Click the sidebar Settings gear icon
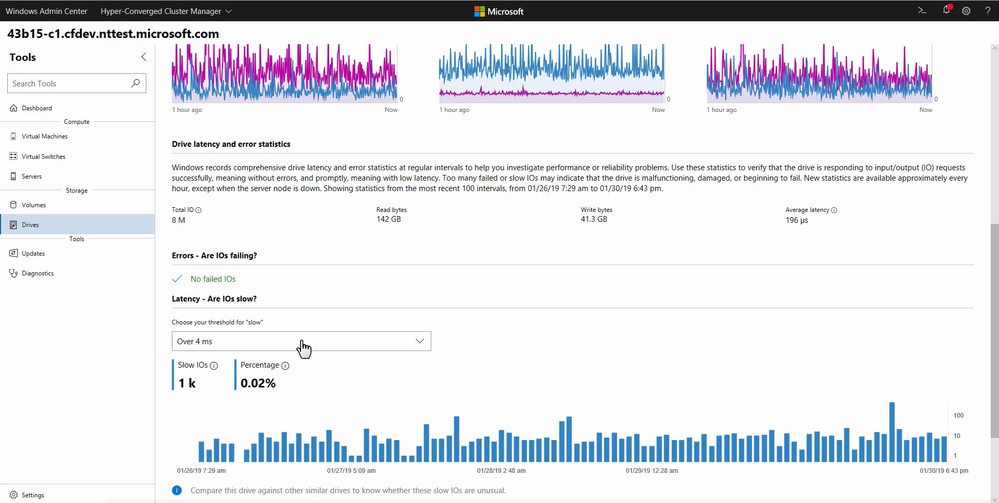999x503 pixels. (x=13, y=495)
